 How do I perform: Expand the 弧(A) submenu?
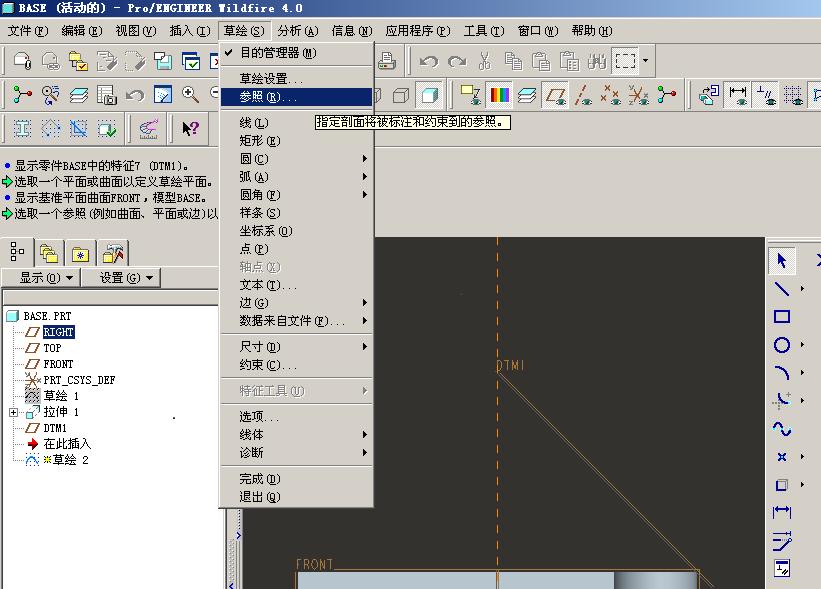tap(297, 176)
